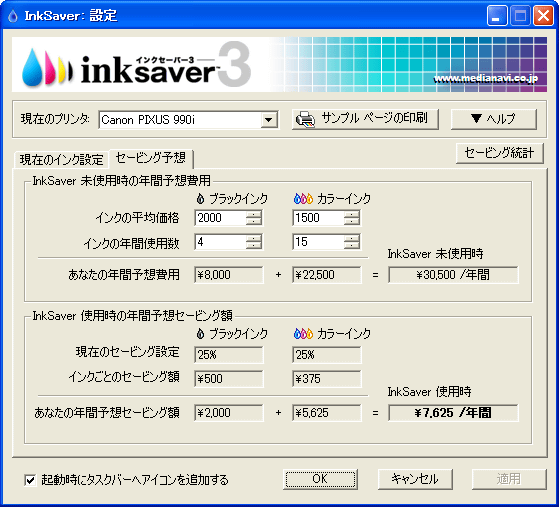
Task: Close the InkSaver settings window
Action: [x=543, y=16]
